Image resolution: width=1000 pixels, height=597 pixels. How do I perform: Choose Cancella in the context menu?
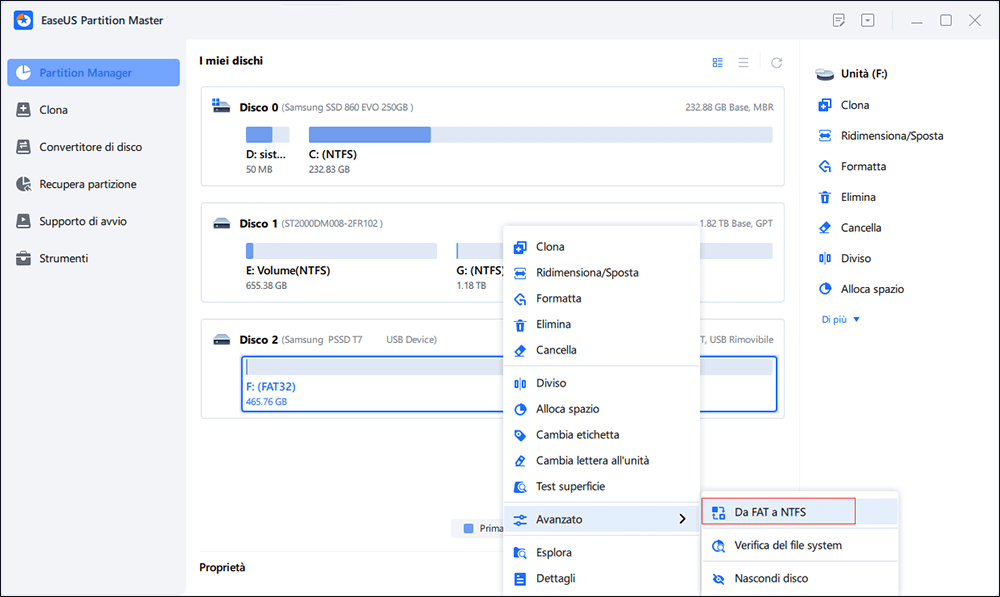click(x=601, y=350)
